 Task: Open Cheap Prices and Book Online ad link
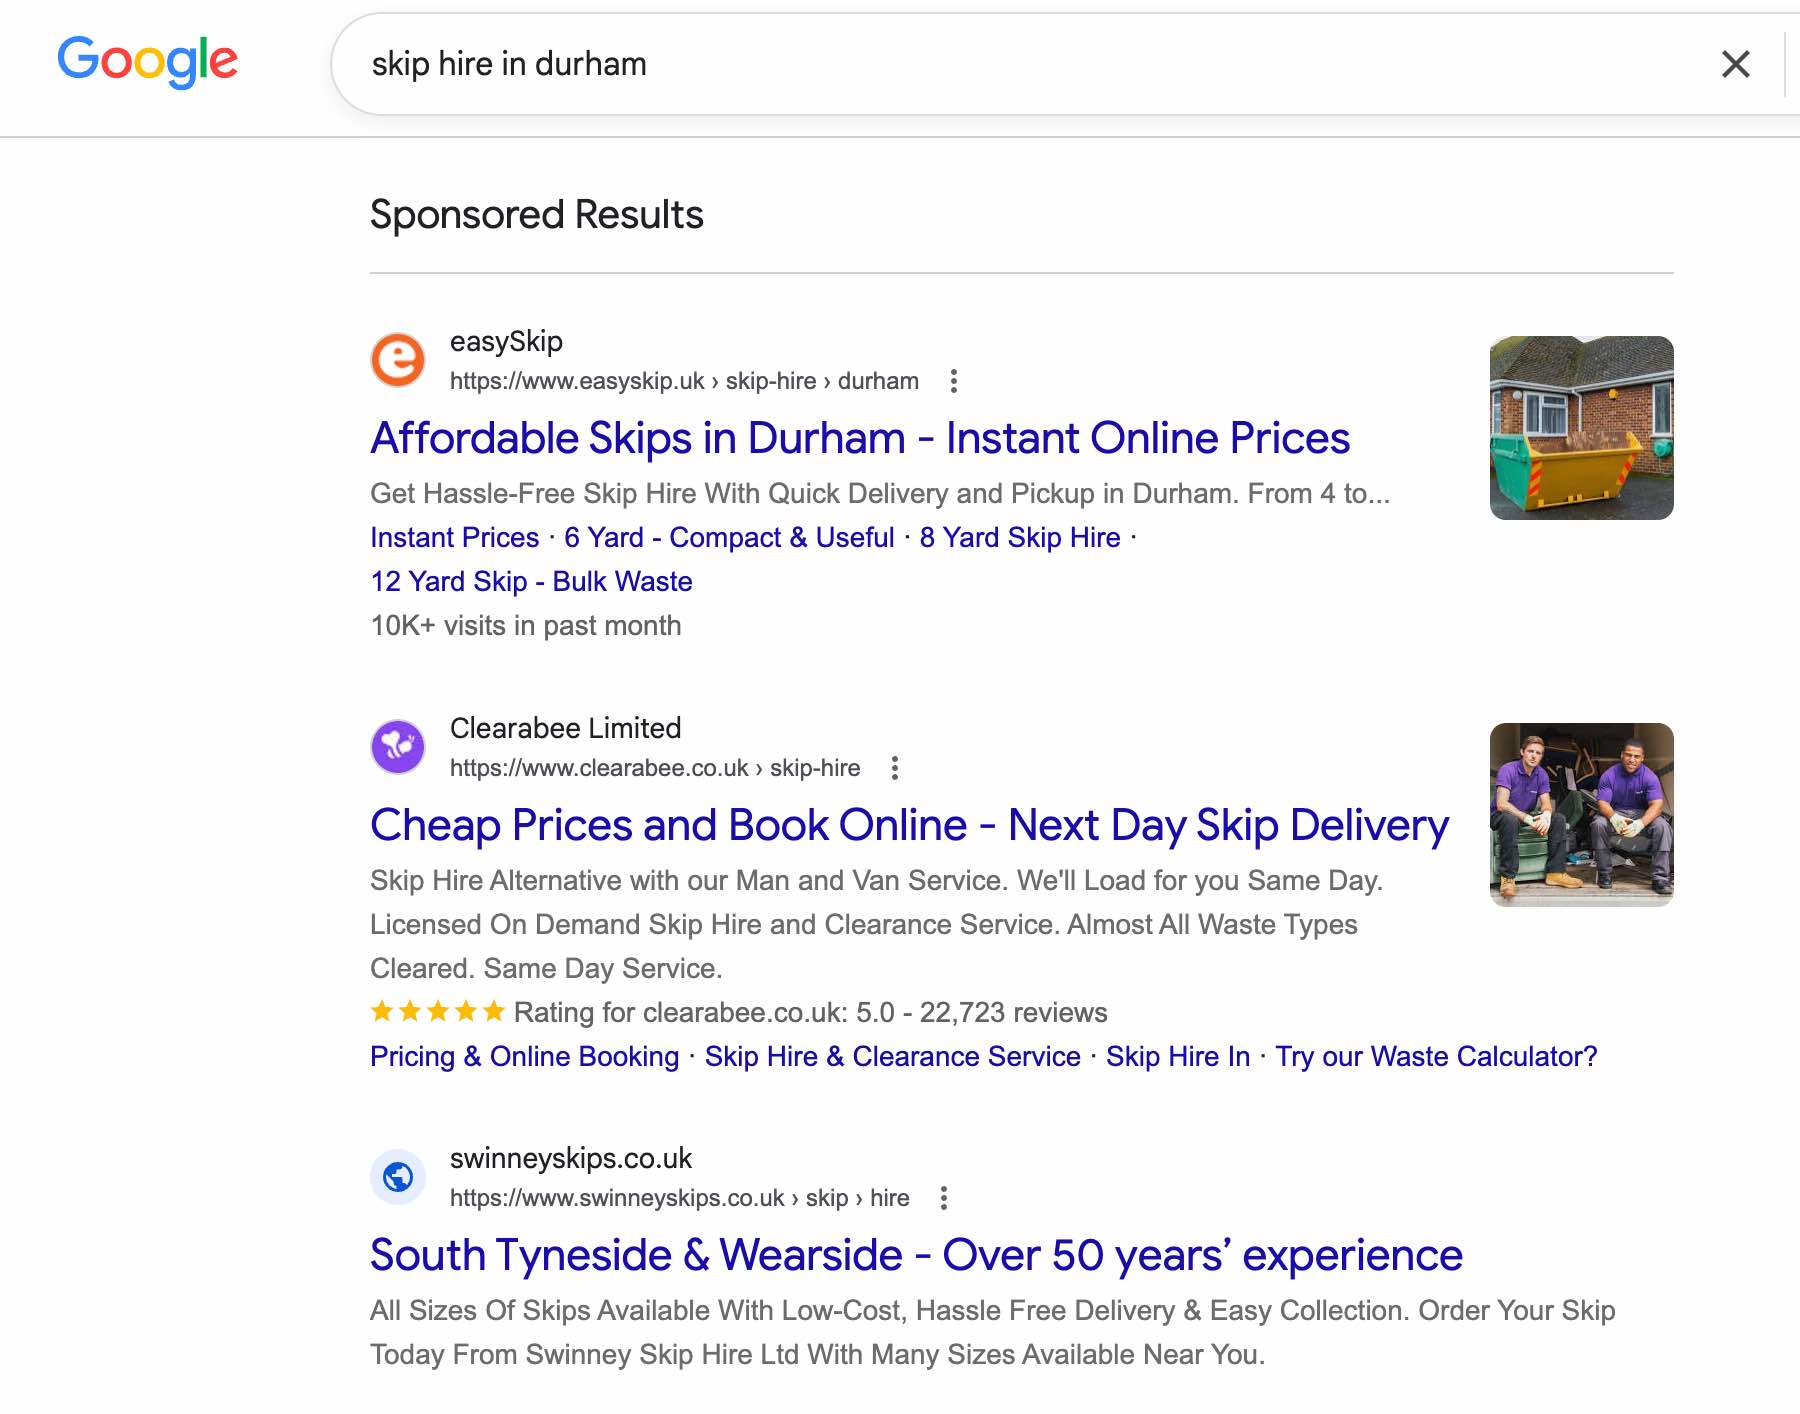pyautogui.click(x=909, y=826)
